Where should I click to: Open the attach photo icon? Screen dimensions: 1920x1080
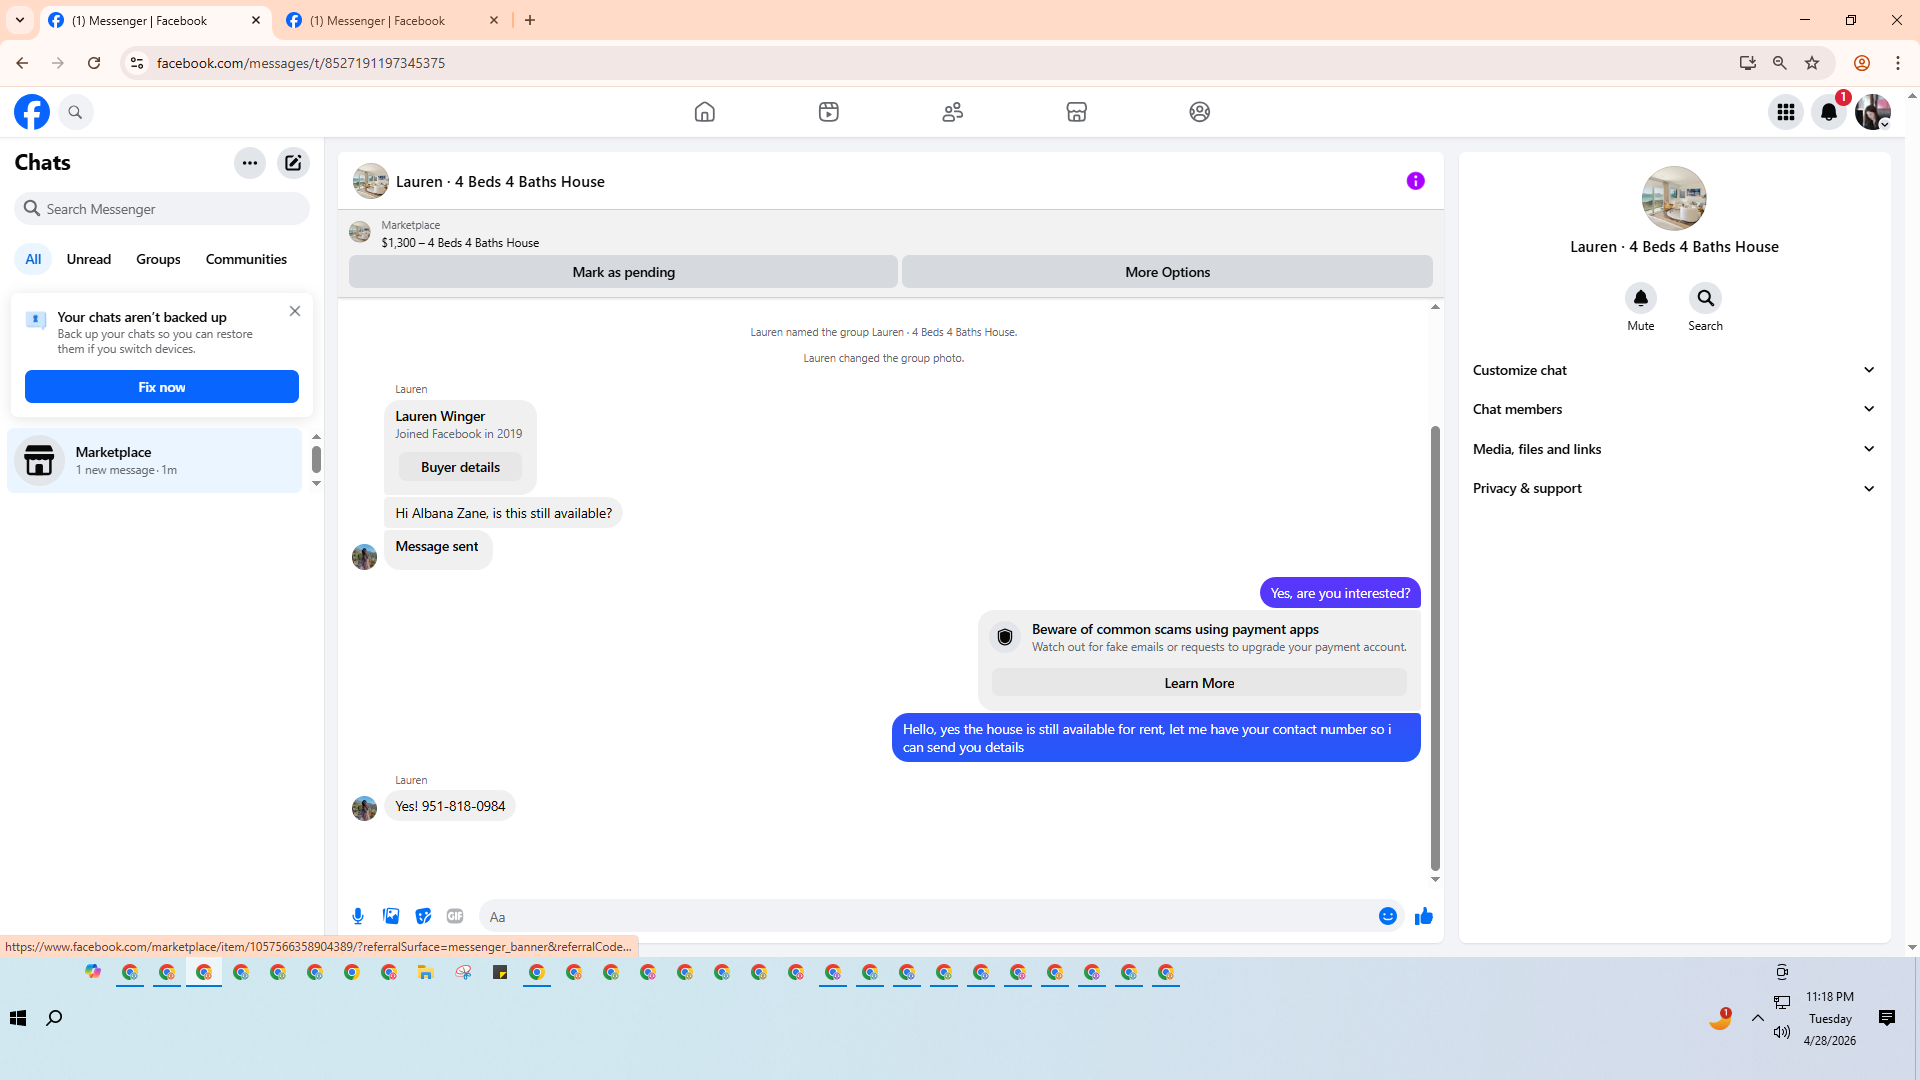click(391, 916)
